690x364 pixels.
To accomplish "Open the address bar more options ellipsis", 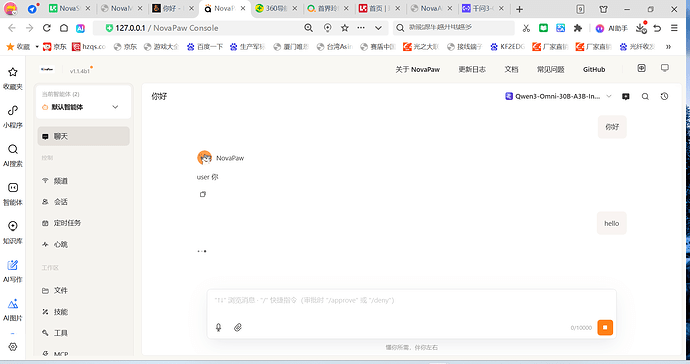I will coord(361,27).
